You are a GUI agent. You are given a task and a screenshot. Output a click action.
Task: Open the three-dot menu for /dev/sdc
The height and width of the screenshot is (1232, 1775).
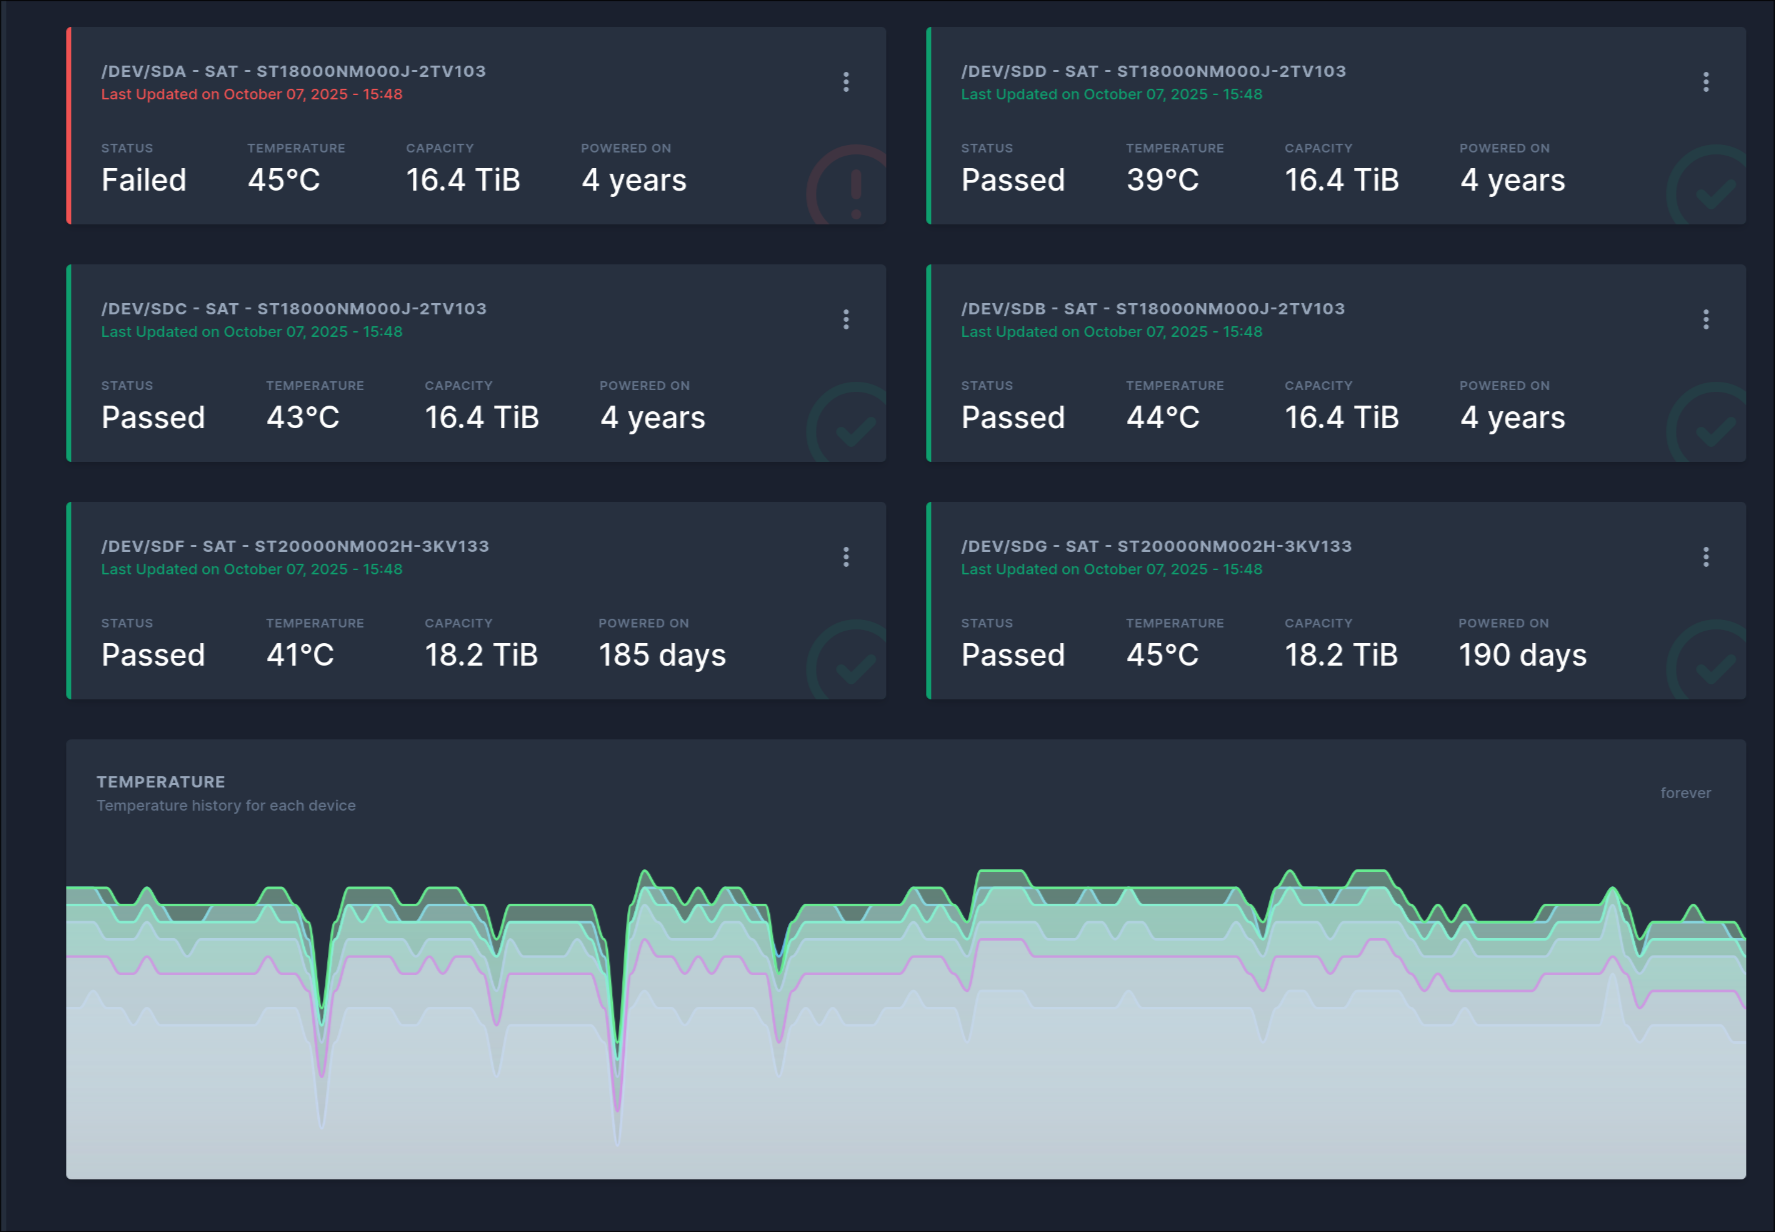[x=846, y=319]
